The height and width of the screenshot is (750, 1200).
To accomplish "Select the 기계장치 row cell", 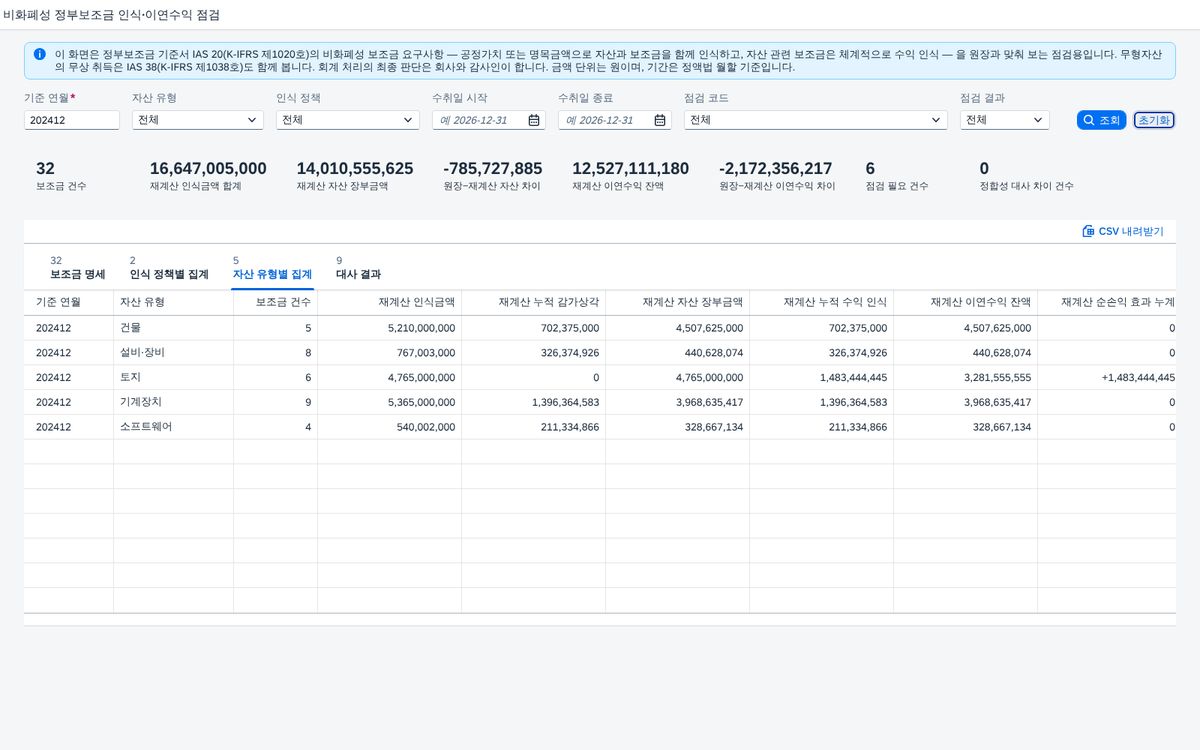I will (173, 402).
